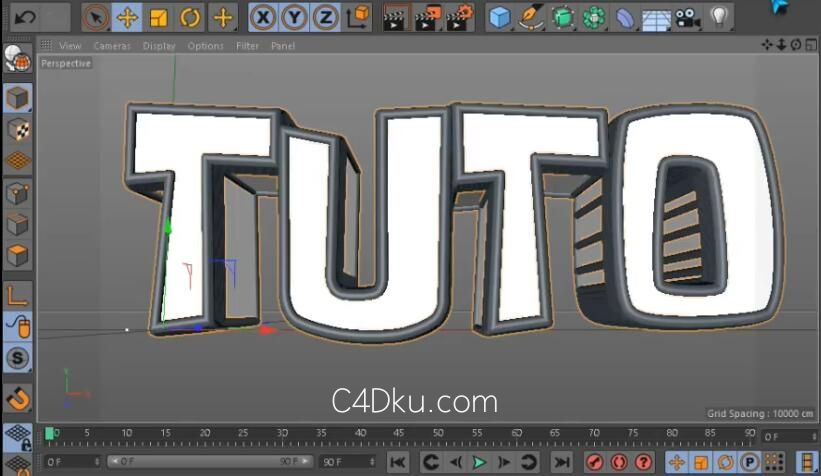Open the Display viewport menu

click(x=159, y=46)
